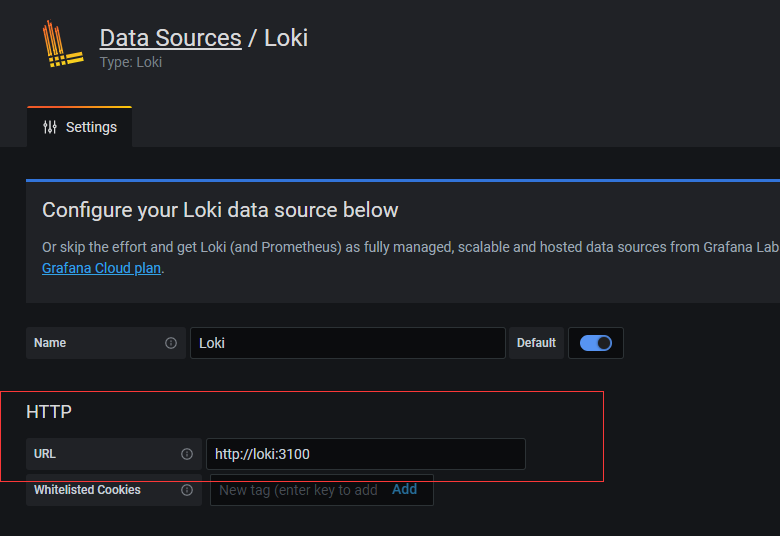Open the Settings tab
Screen dimensions: 780x536
pyautogui.click(x=80, y=127)
